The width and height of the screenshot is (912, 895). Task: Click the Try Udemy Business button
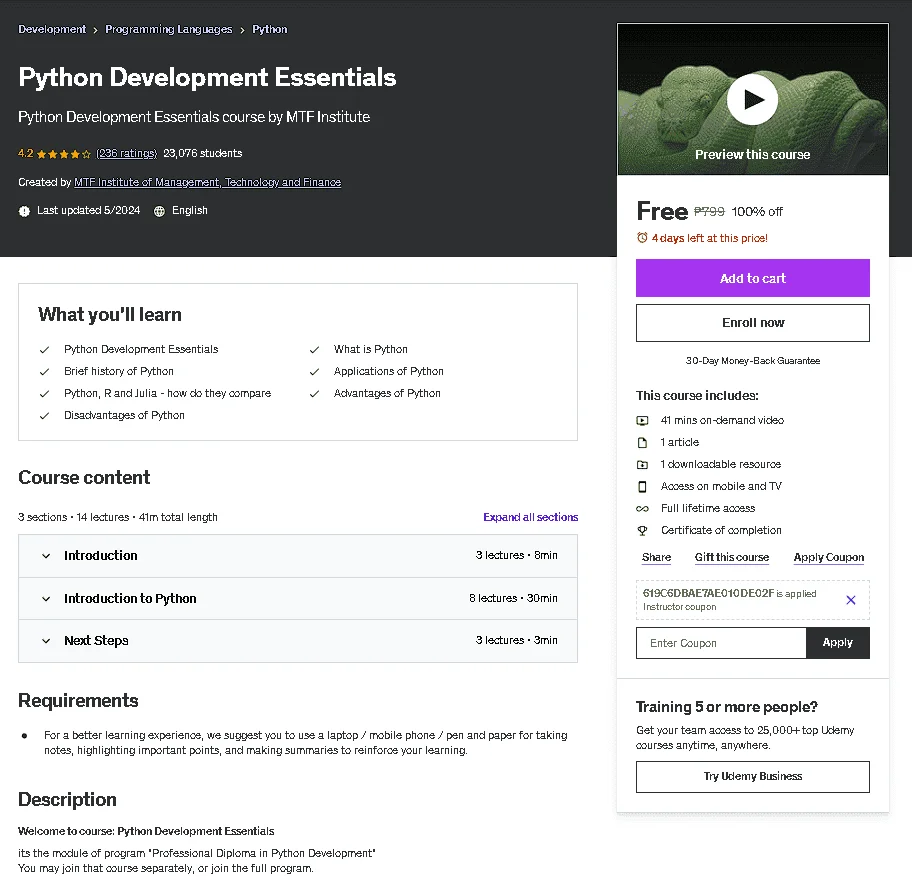tap(753, 776)
